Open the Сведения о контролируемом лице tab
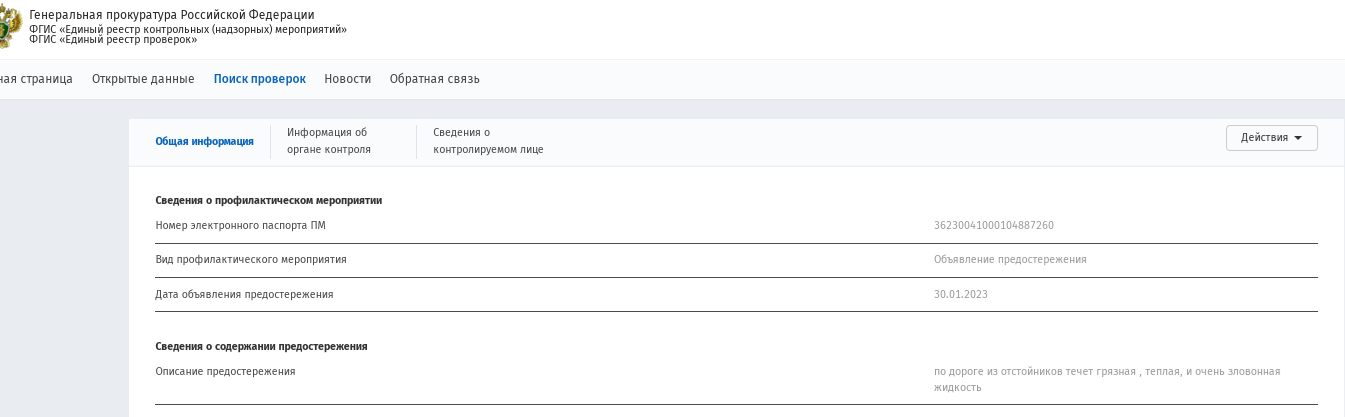Image resolution: width=1345 pixels, height=417 pixels. 488,141
